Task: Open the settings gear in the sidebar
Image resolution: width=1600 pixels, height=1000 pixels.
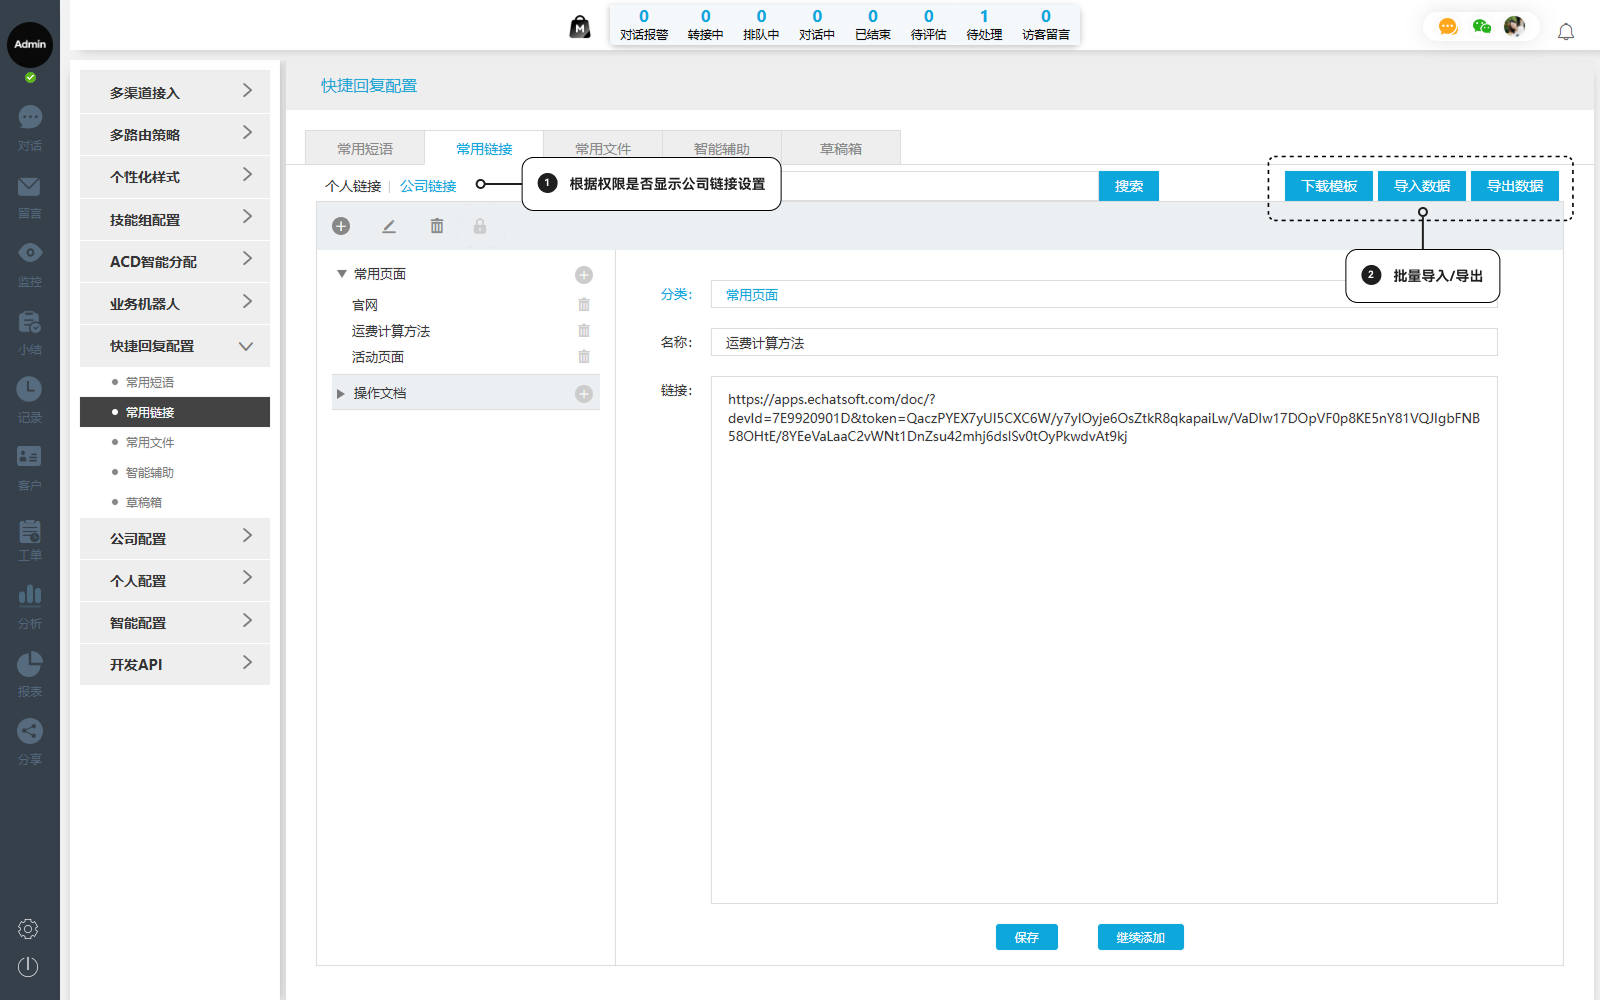Action: pyautogui.click(x=28, y=929)
